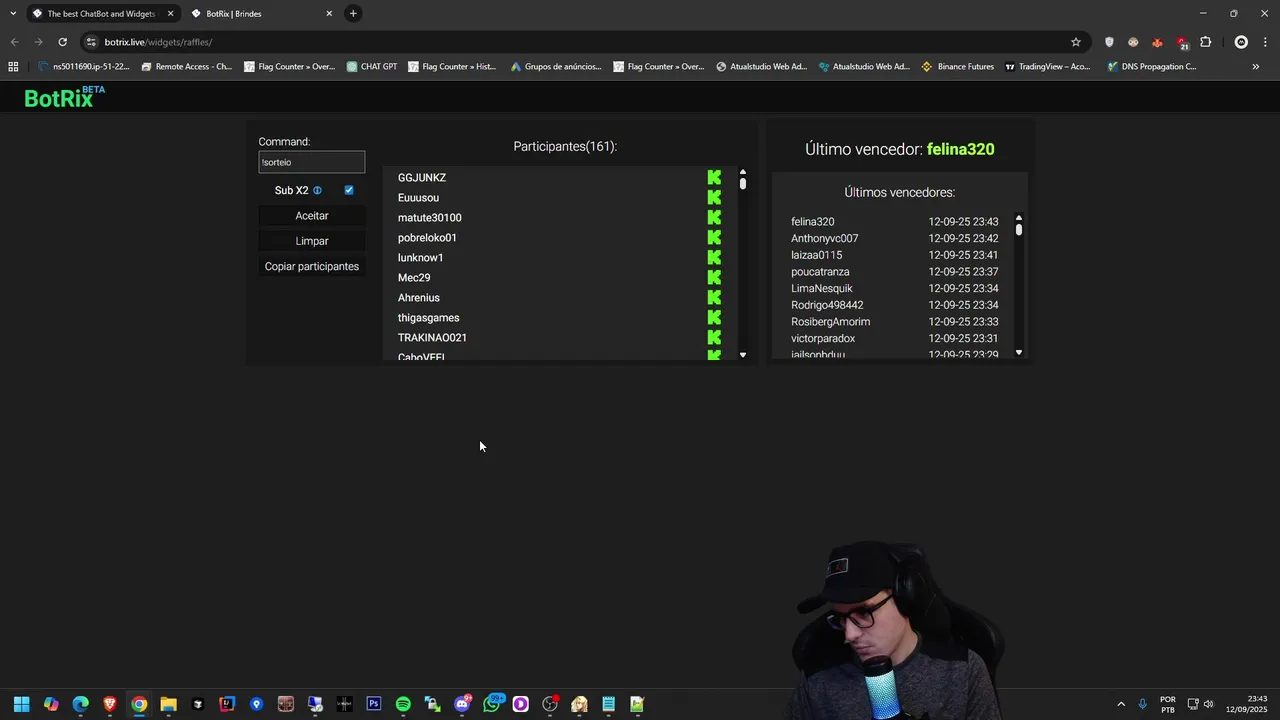Open the Google apps grid in bookmarks bar
1280x720 pixels.
point(13,67)
